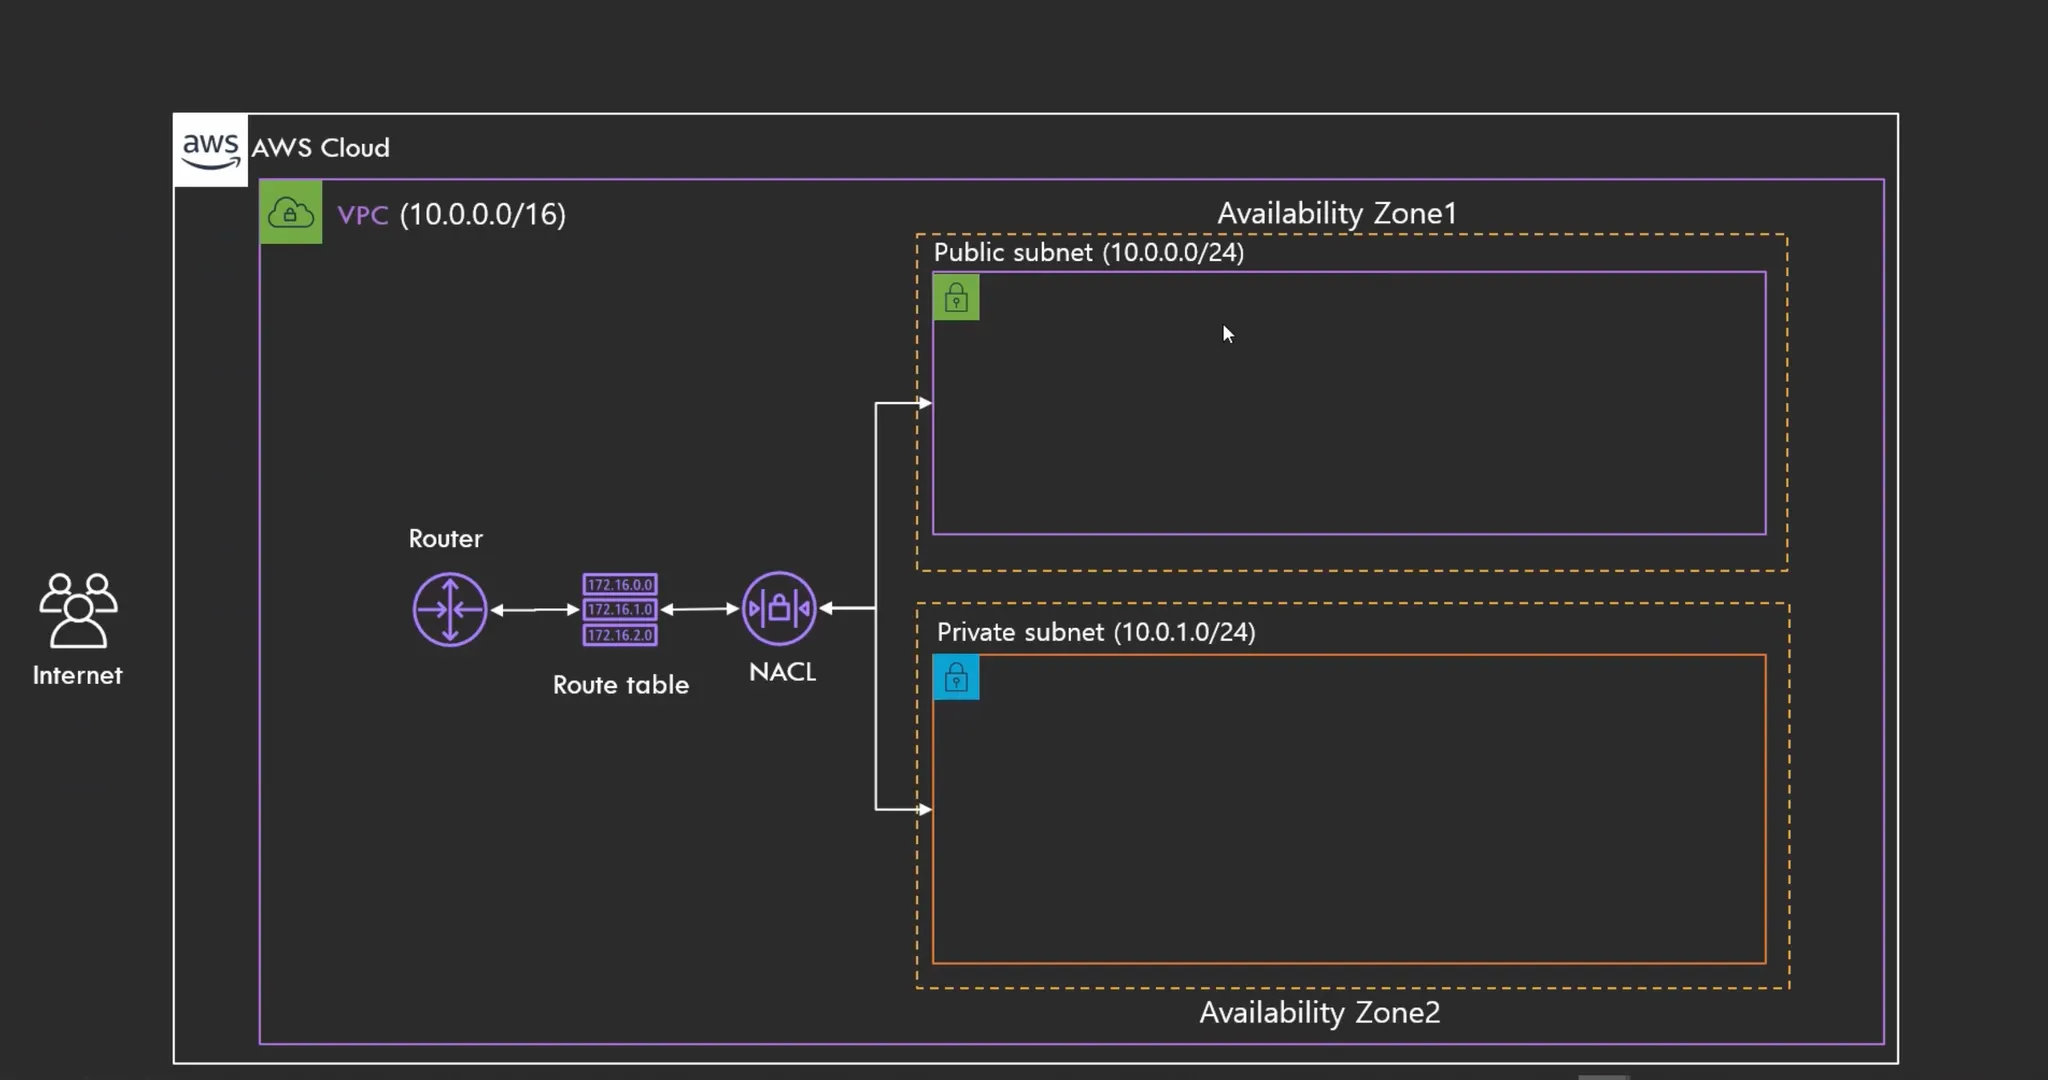Click the VPC (10.0.0.0/16) label

tap(452, 214)
